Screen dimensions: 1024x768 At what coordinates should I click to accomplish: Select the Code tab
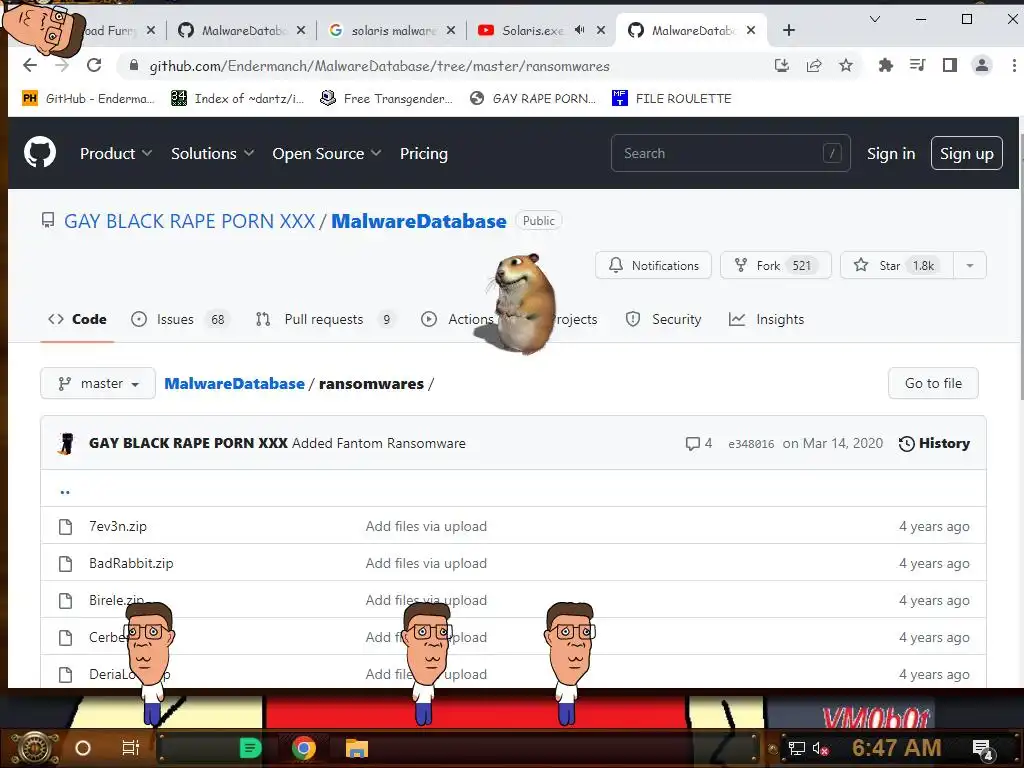pyautogui.click(x=77, y=319)
